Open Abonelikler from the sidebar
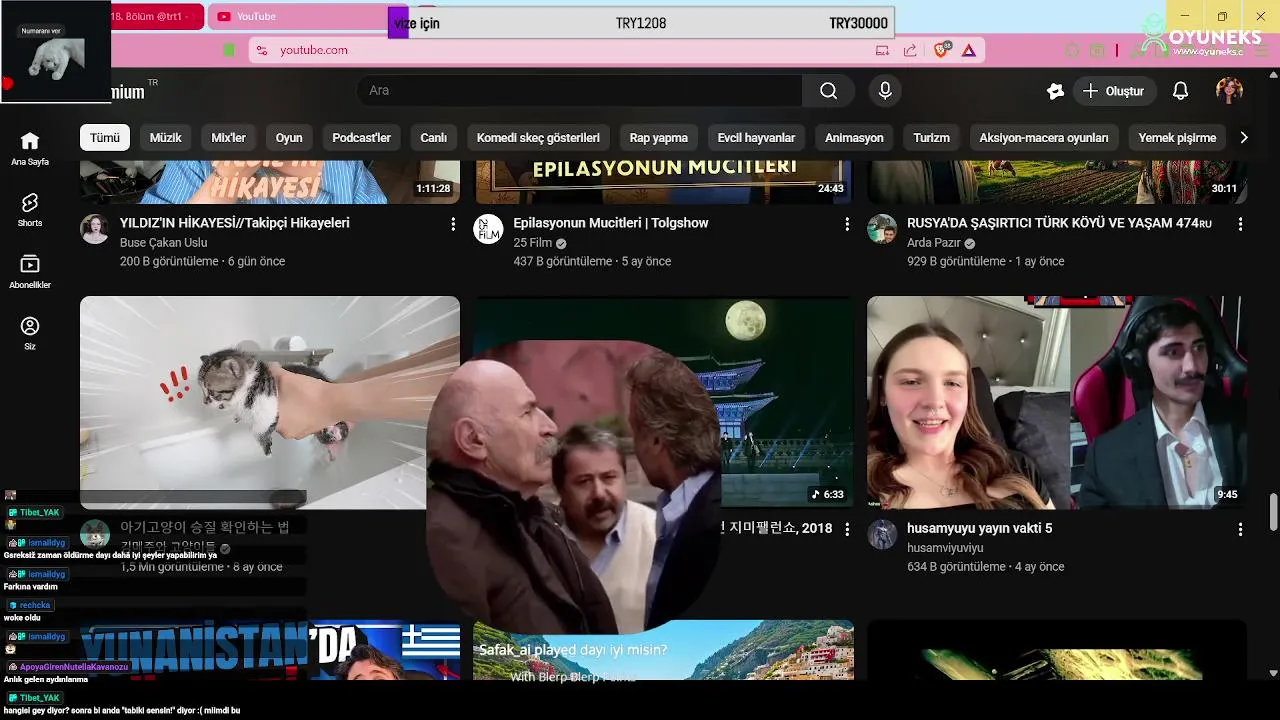Screen dimensions: 1280x720 30,272
